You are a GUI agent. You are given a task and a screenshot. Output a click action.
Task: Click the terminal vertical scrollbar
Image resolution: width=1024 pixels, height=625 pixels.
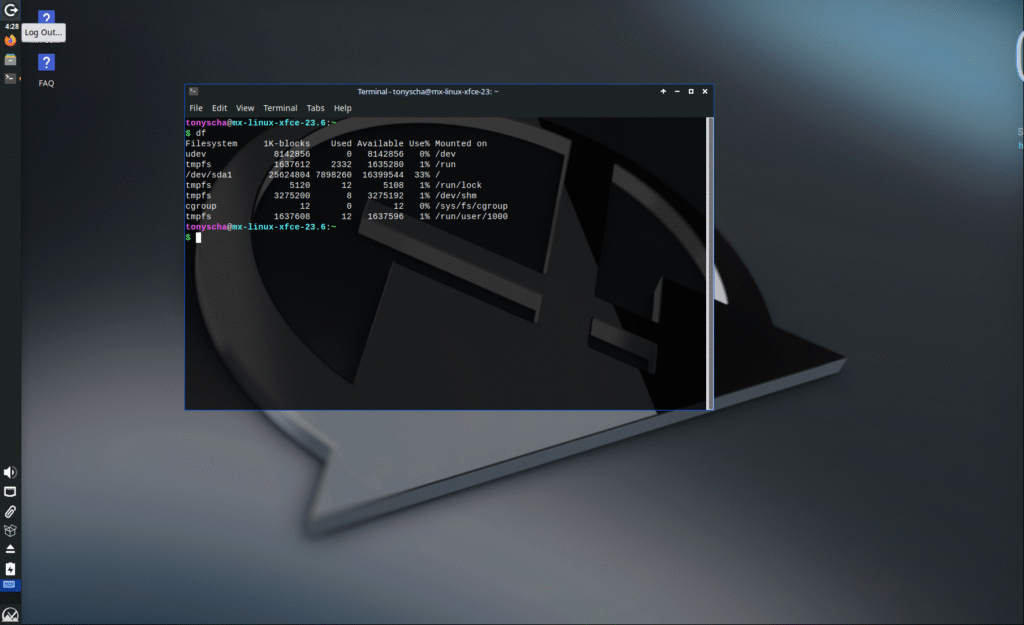click(x=710, y=263)
